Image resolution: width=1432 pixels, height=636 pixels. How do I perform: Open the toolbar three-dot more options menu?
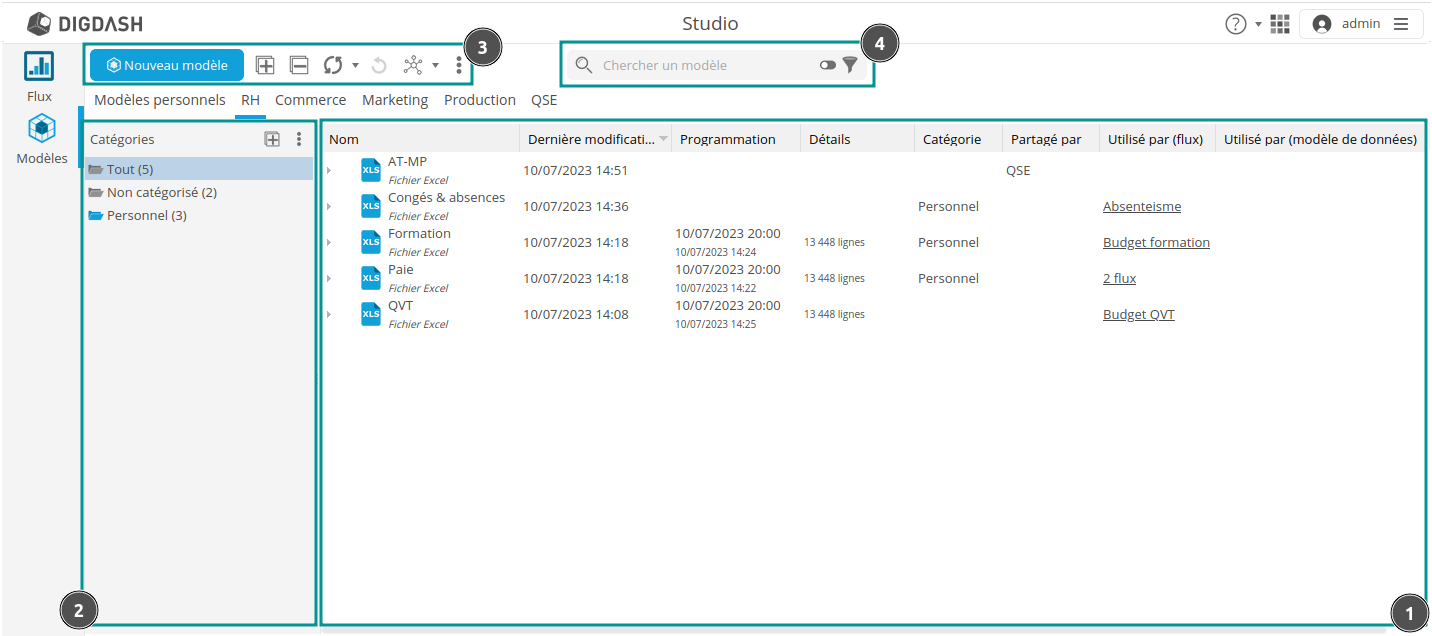point(459,65)
